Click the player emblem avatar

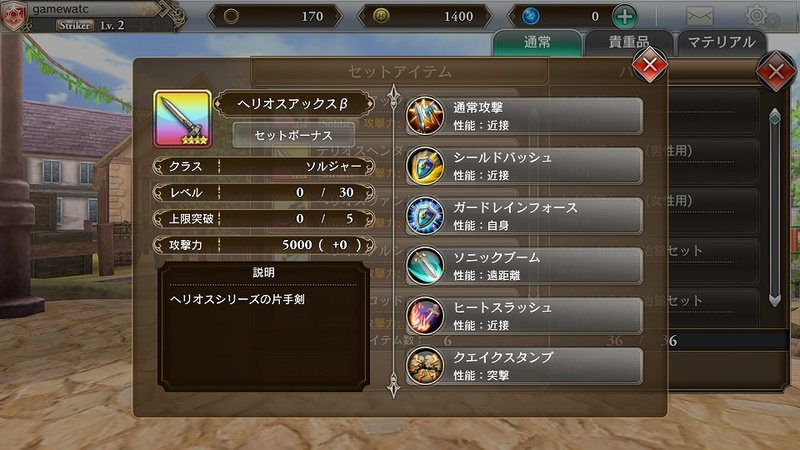[x=13, y=16]
